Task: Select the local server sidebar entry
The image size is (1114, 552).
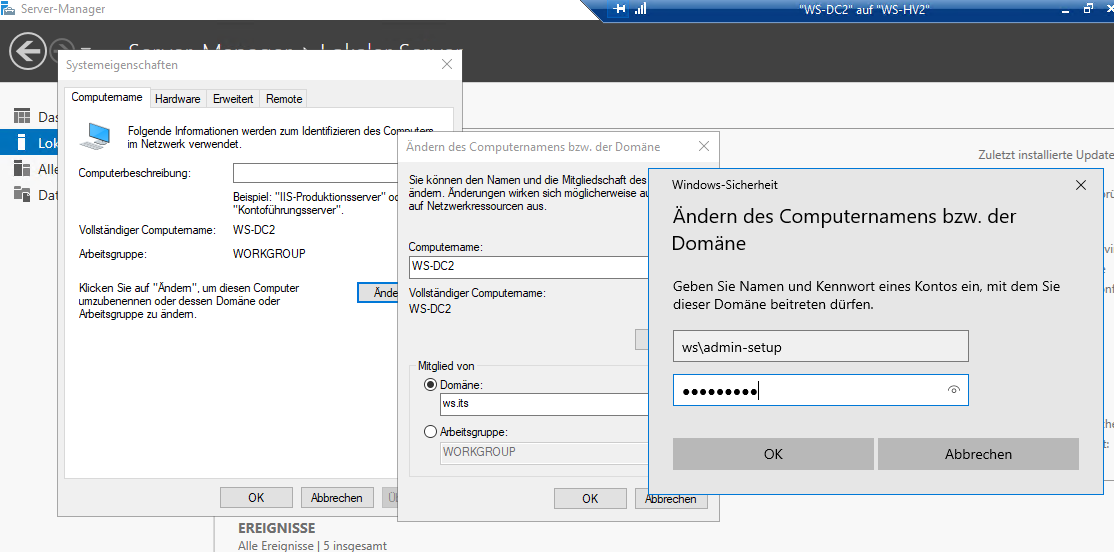Action: [x=28, y=142]
